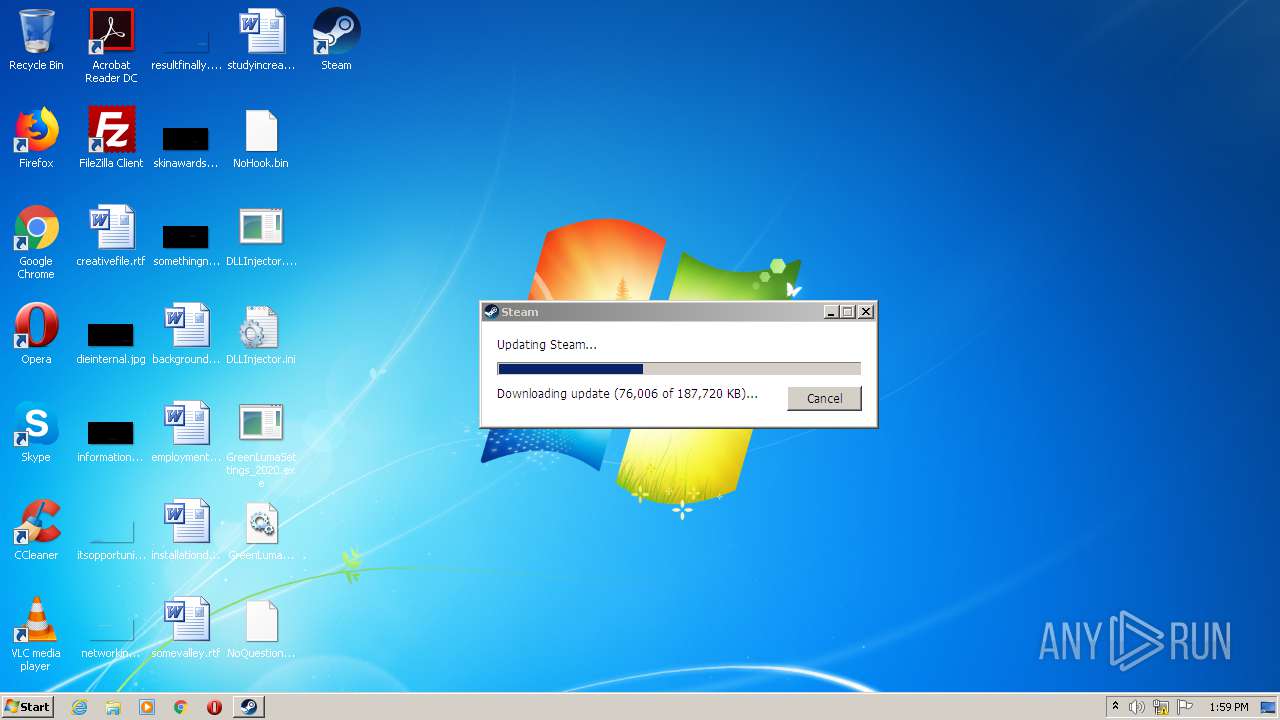Select the NoQuestion... file icon

[261, 629]
